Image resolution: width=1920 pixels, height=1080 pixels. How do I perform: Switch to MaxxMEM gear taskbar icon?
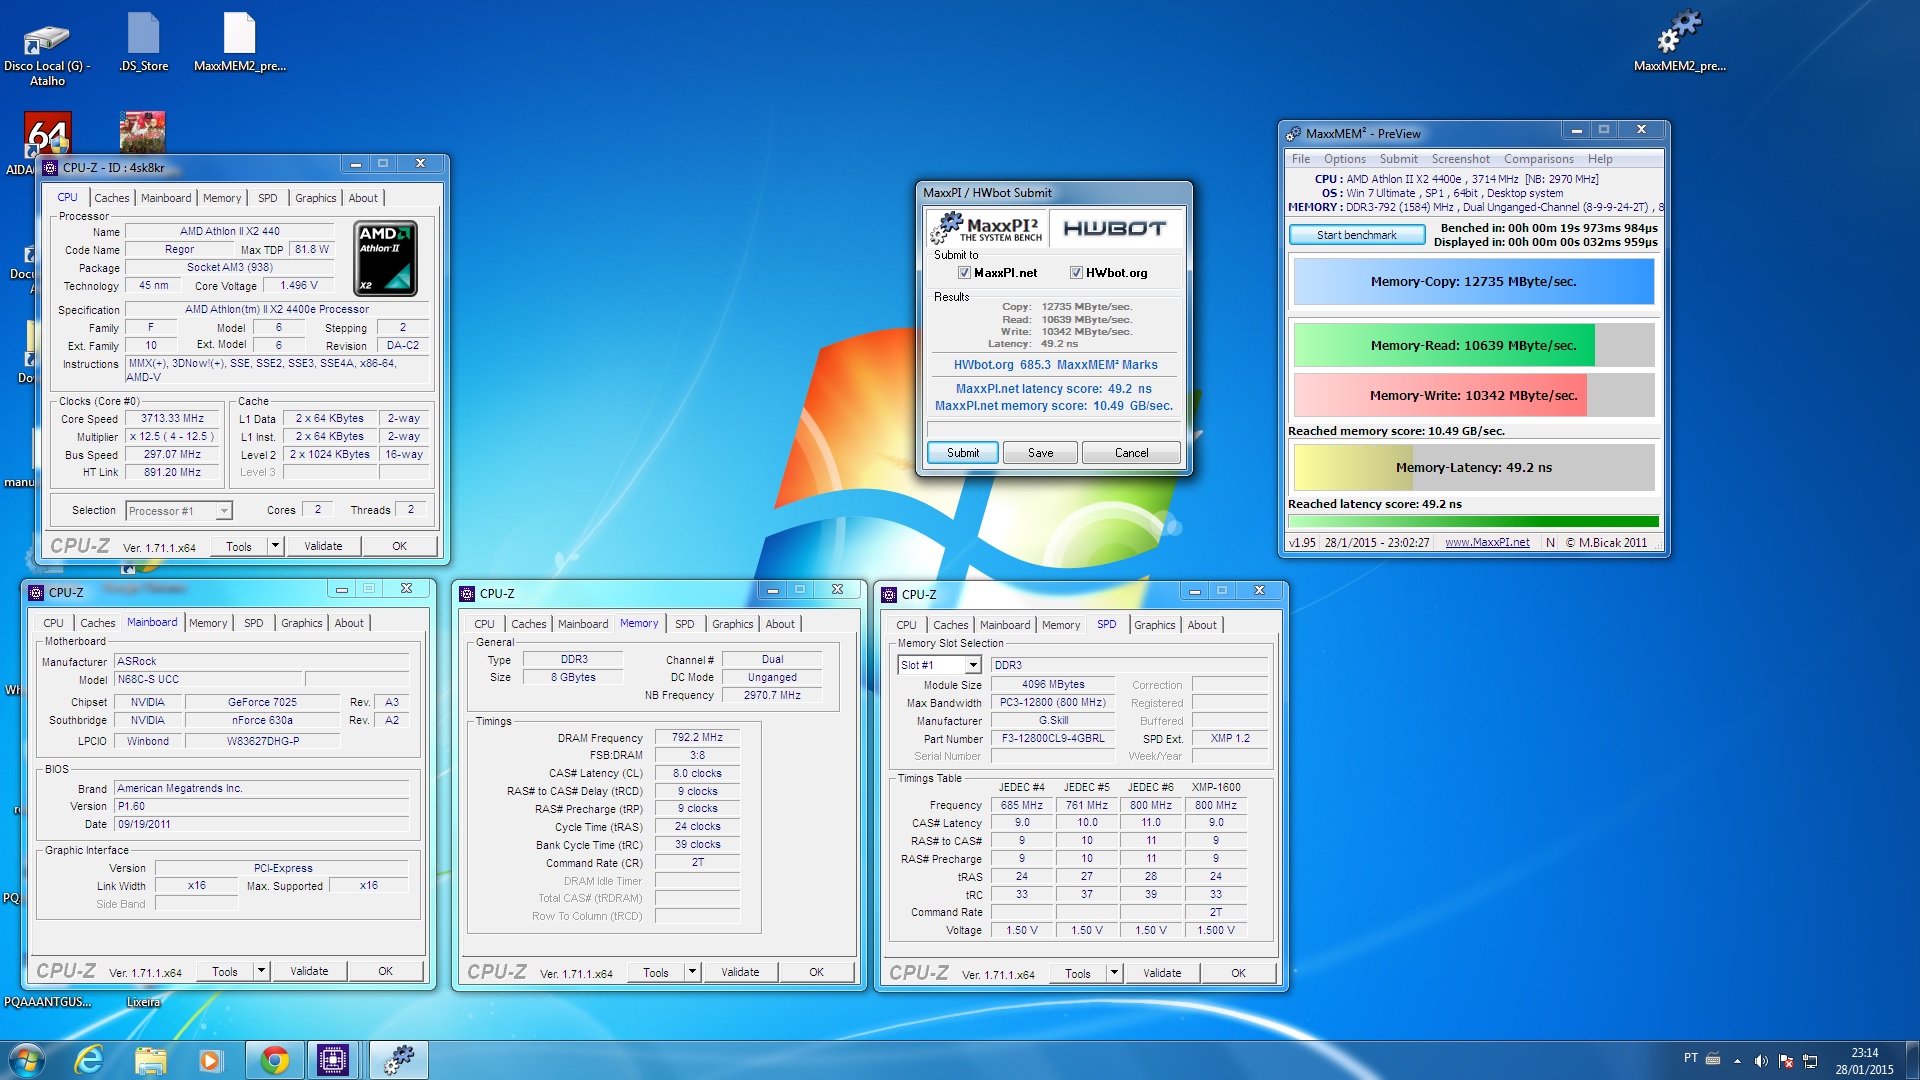(399, 1060)
